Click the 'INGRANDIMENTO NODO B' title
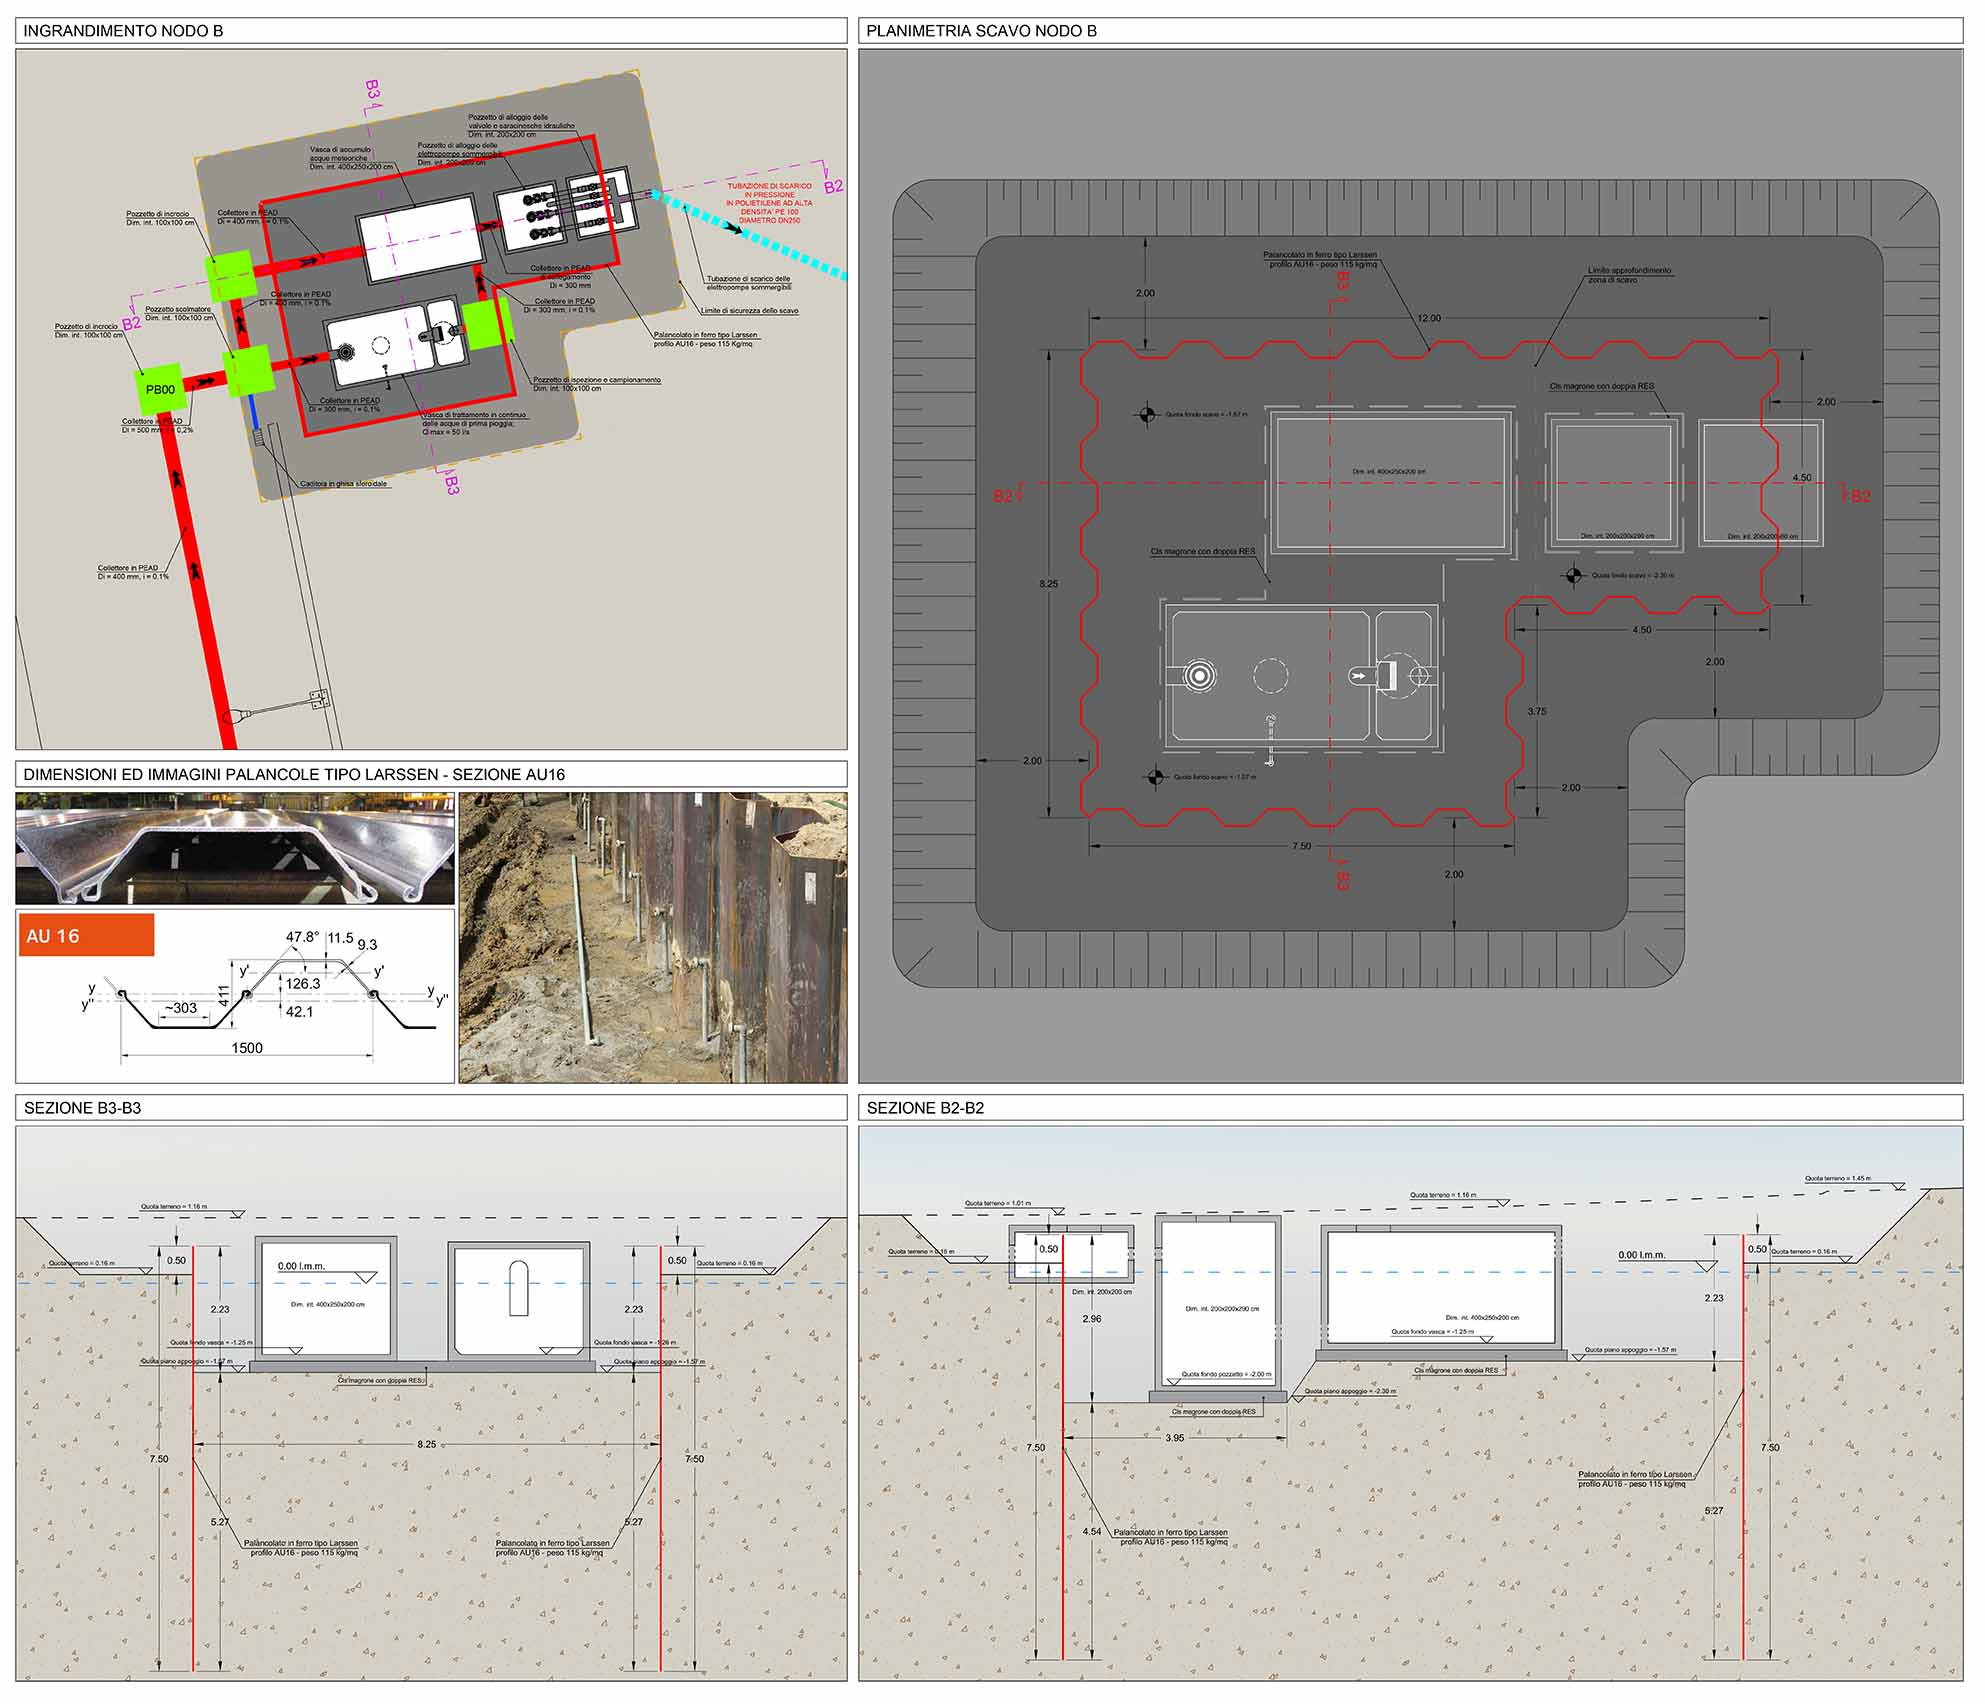This screenshot has height=1704, width=1985. (x=123, y=31)
